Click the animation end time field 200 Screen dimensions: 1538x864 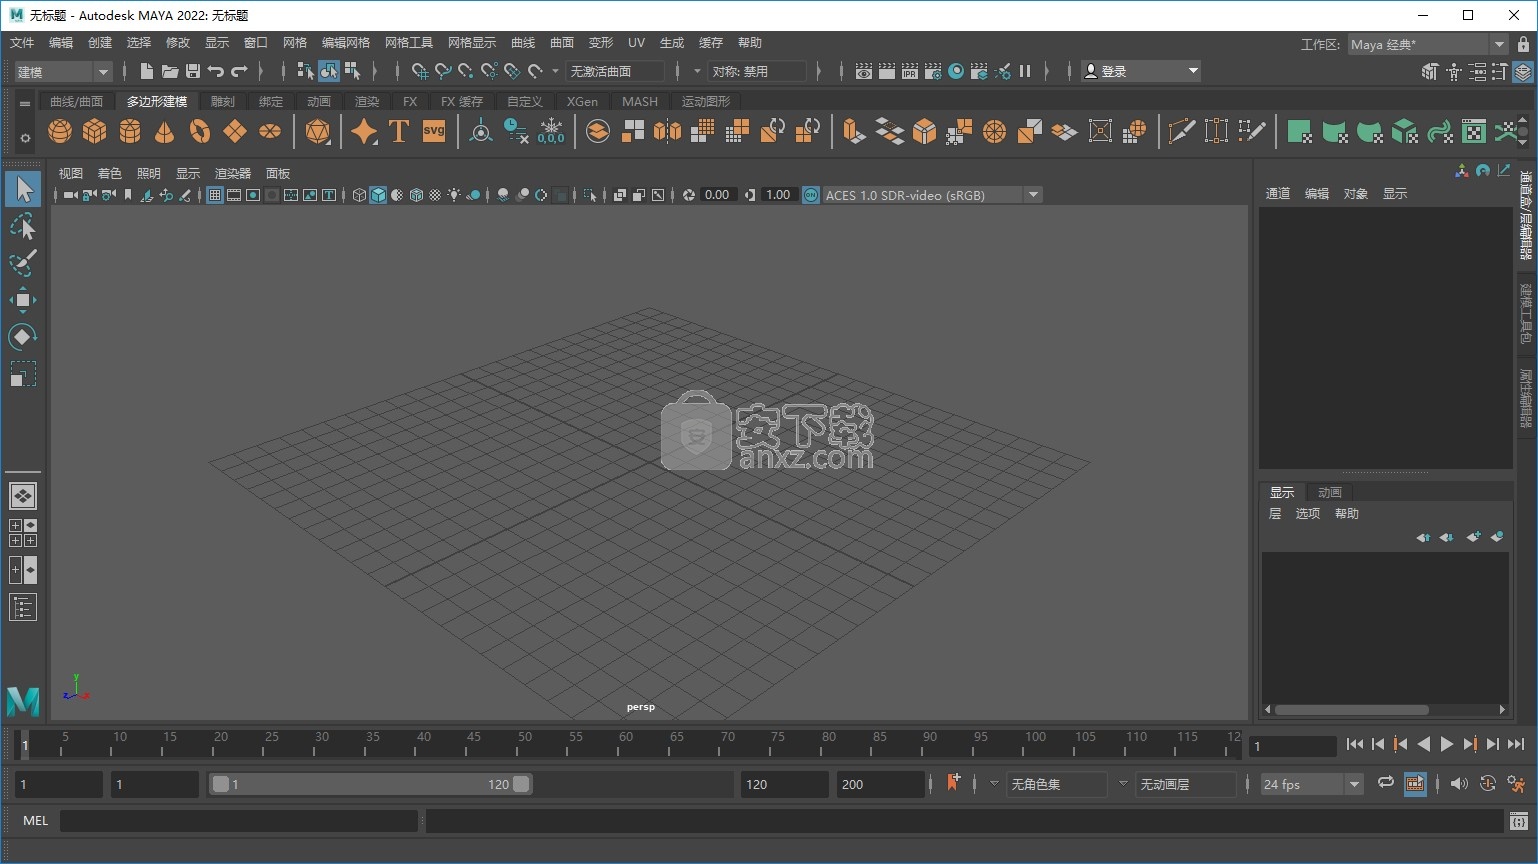[881, 784]
